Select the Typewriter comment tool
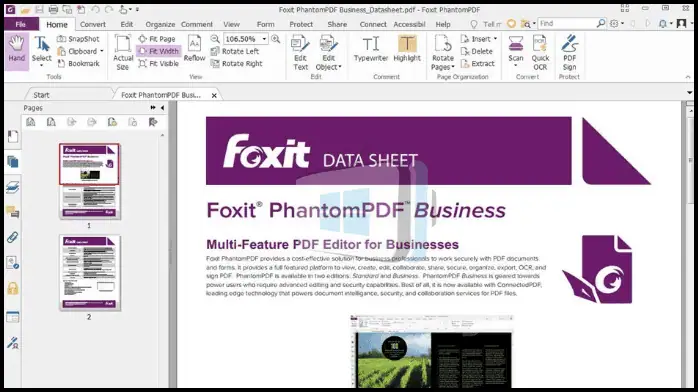This screenshot has width=698, height=392. click(x=371, y=49)
